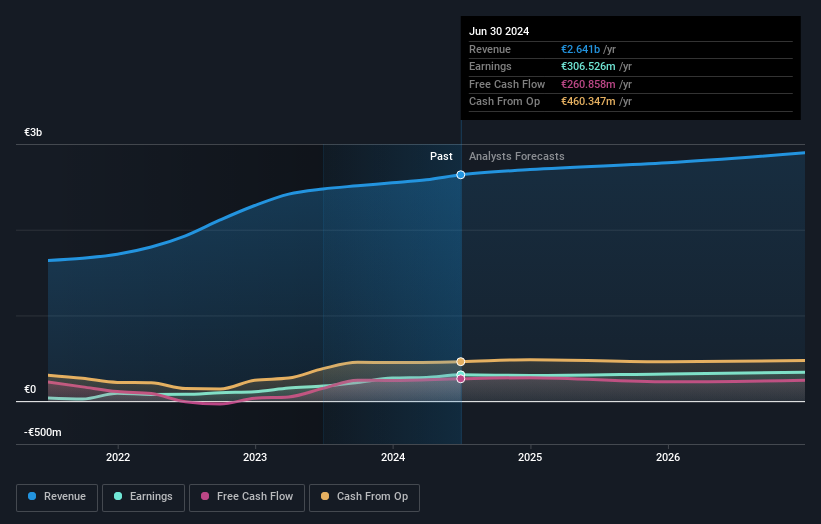Click the 2023 x-axis label
This screenshot has width=821, height=524.
(255, 458)
